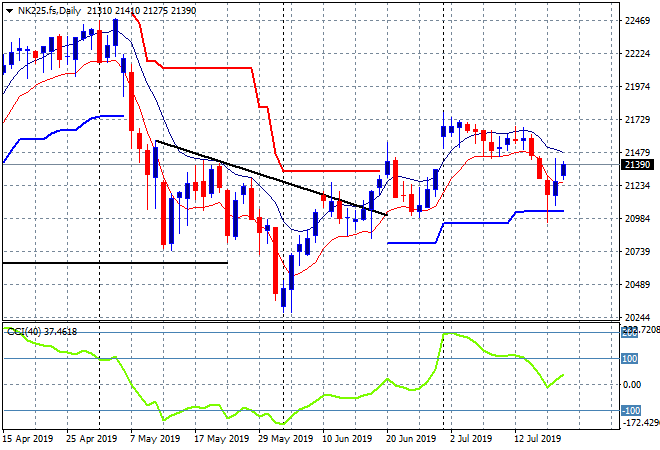Select the black descending trendline
Image resolution: width=660 pixels, height=450 pixels.
(x=271, y=178)
